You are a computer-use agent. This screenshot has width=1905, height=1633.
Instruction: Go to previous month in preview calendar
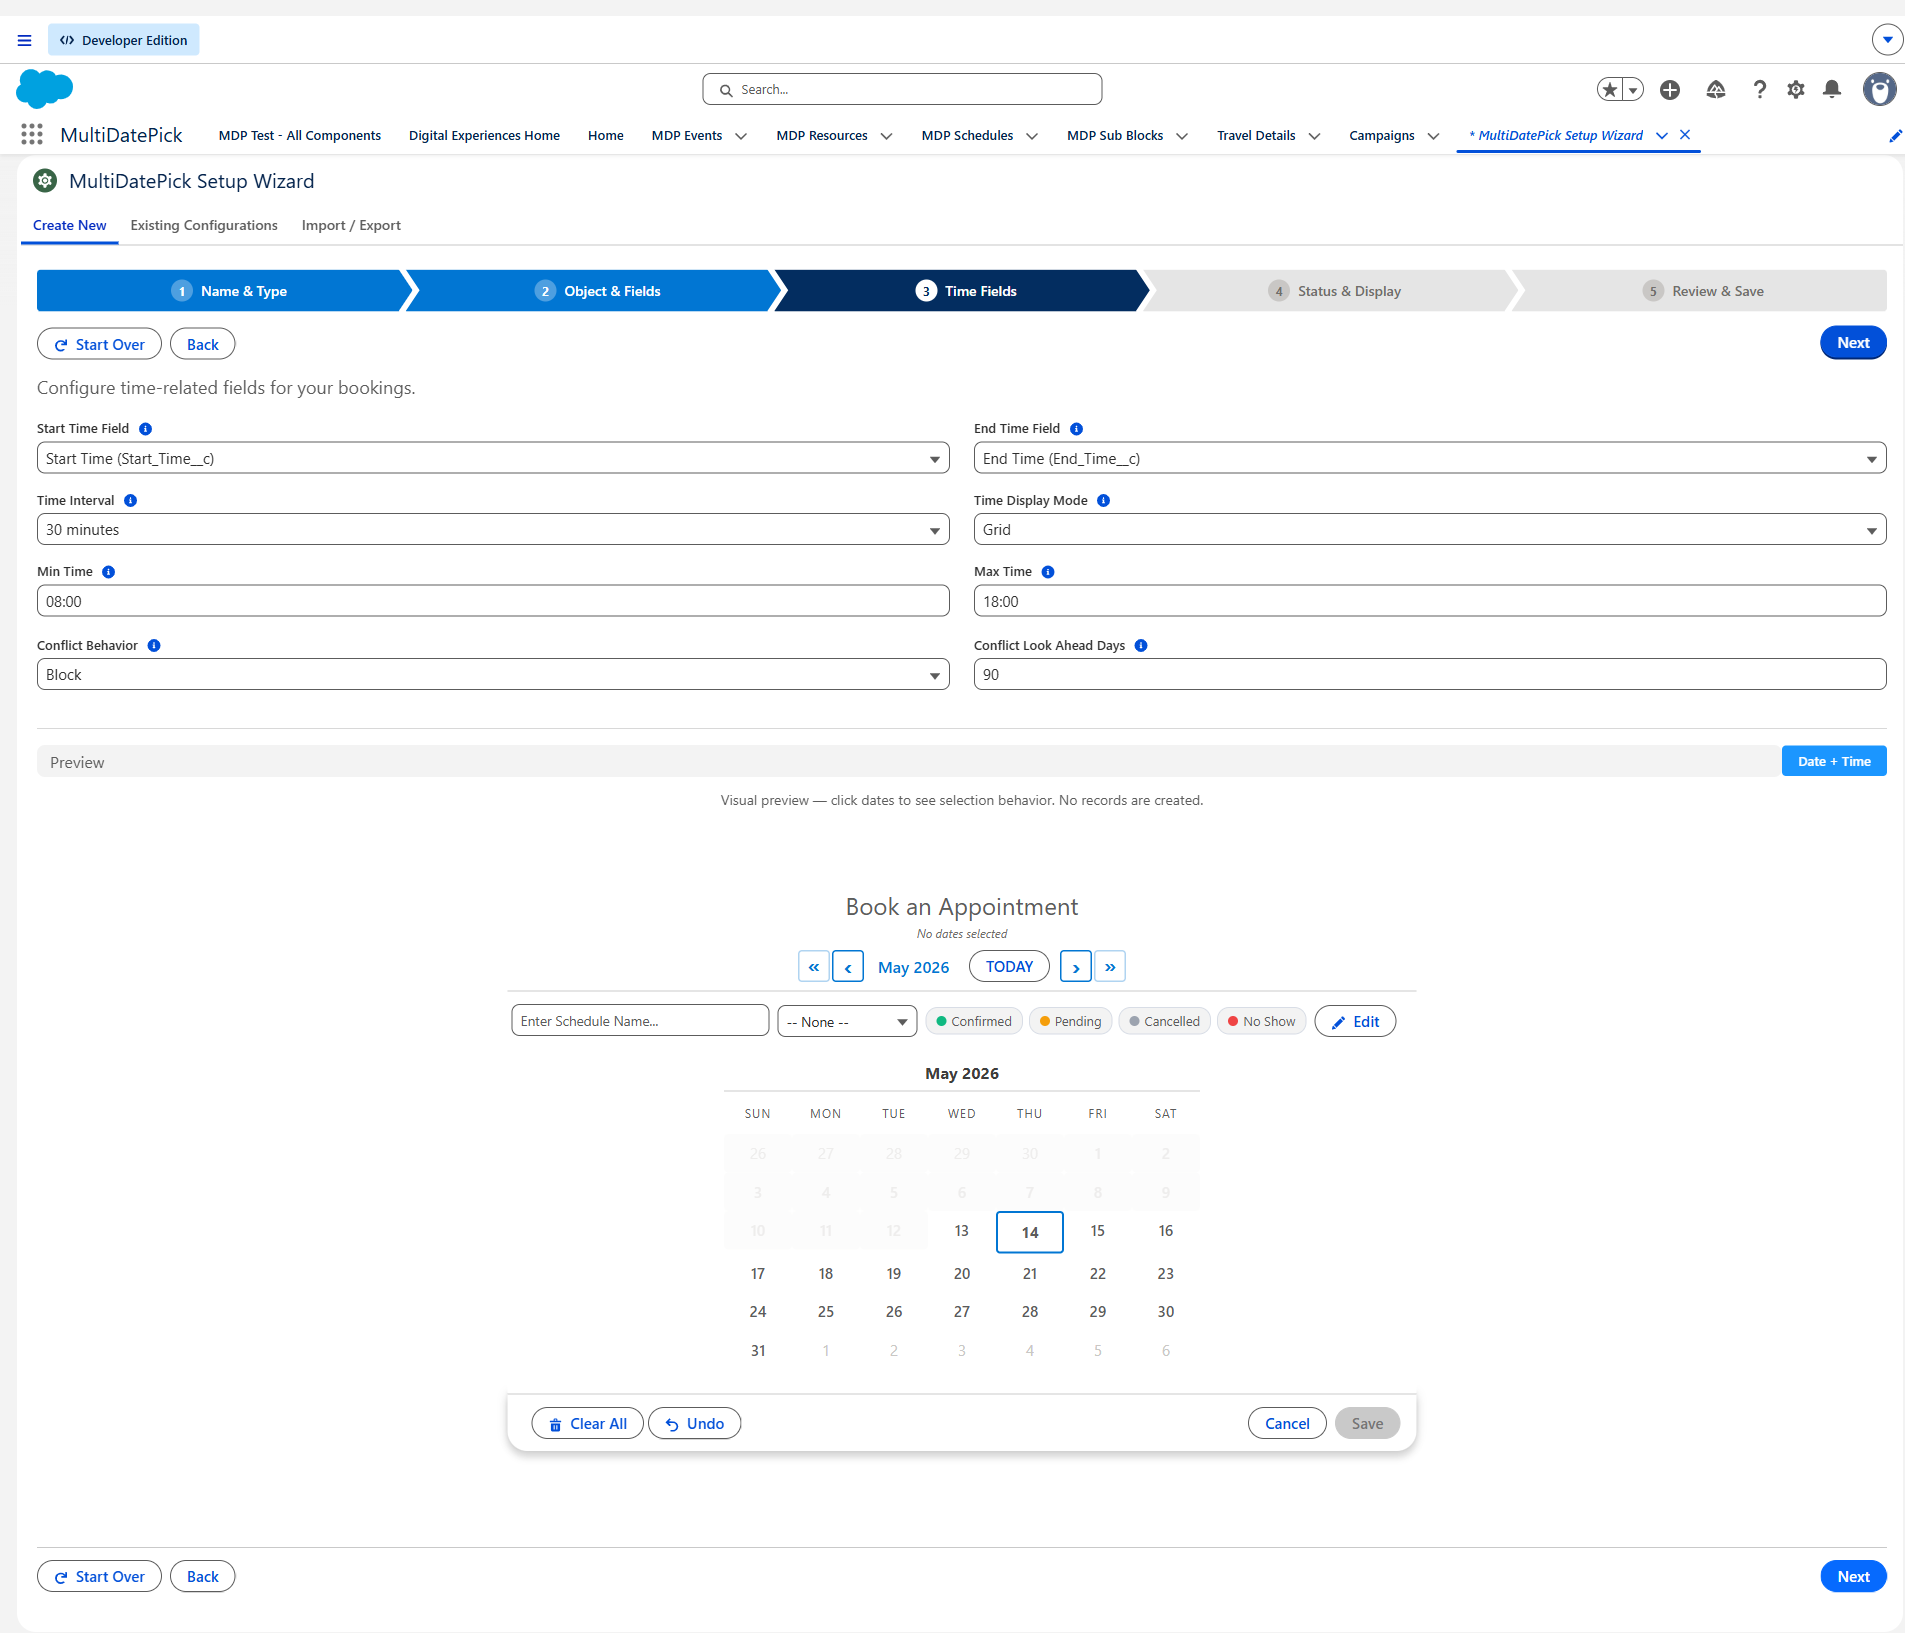click(848, 967)
